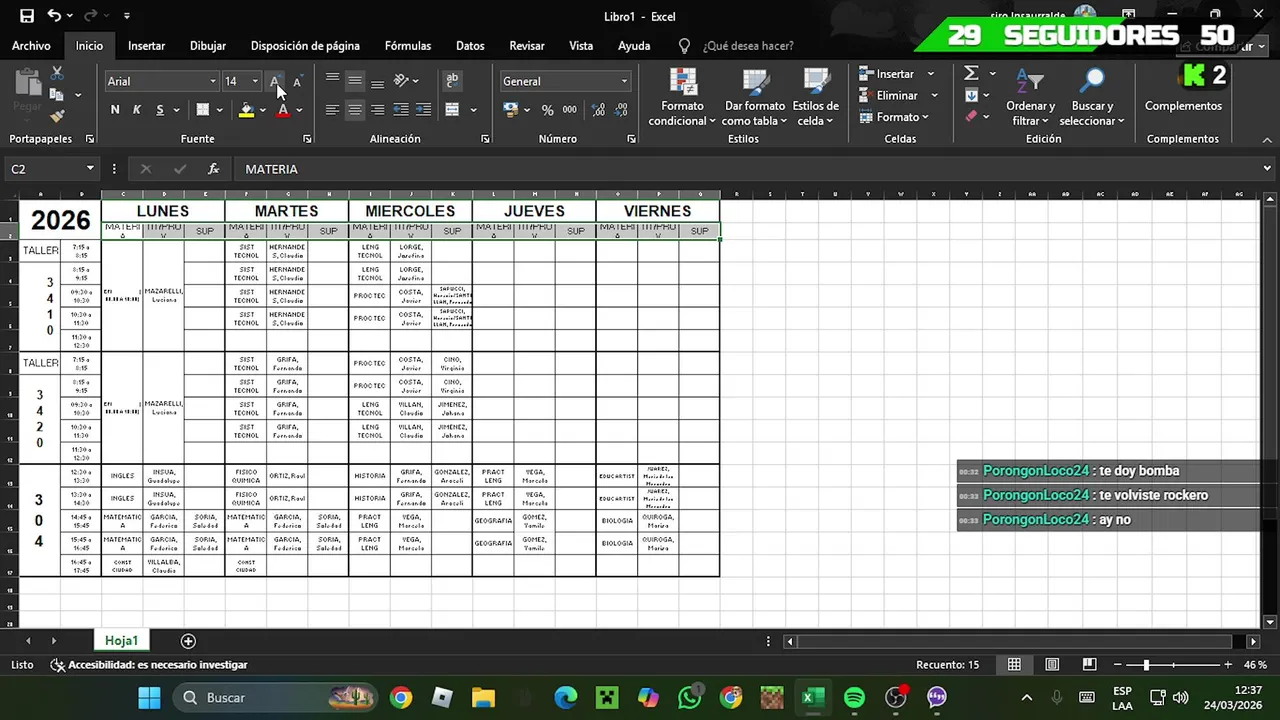Toggle underline (S) formatting

160,110
